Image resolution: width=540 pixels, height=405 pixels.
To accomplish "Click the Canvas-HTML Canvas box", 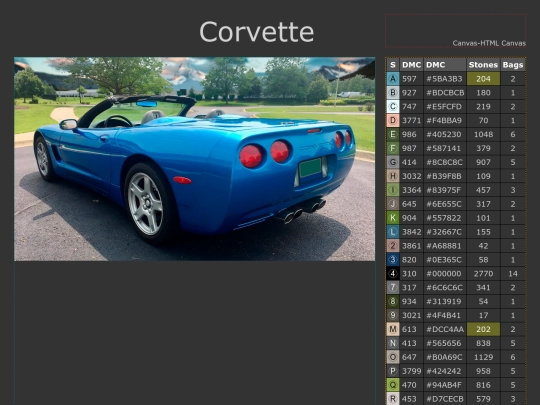I will coord(455,31).
